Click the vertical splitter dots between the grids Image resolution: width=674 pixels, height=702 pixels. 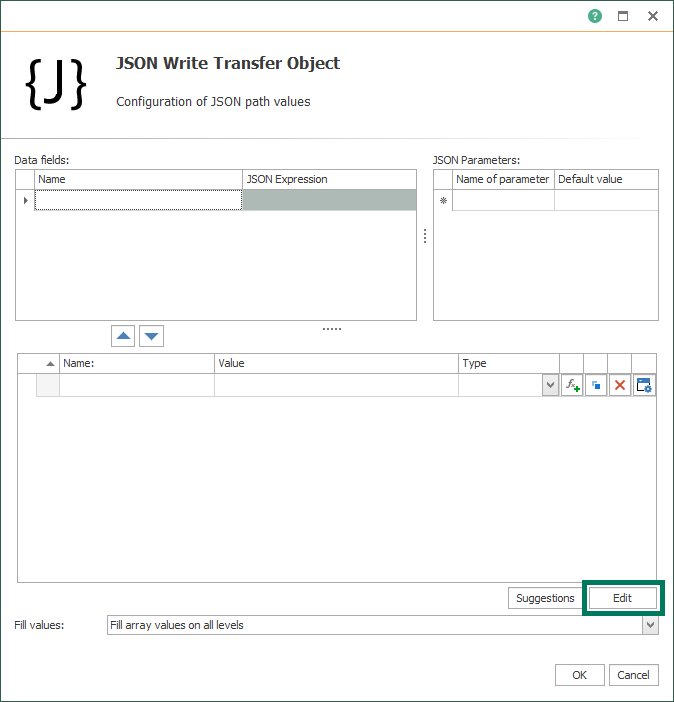point(425,236)
